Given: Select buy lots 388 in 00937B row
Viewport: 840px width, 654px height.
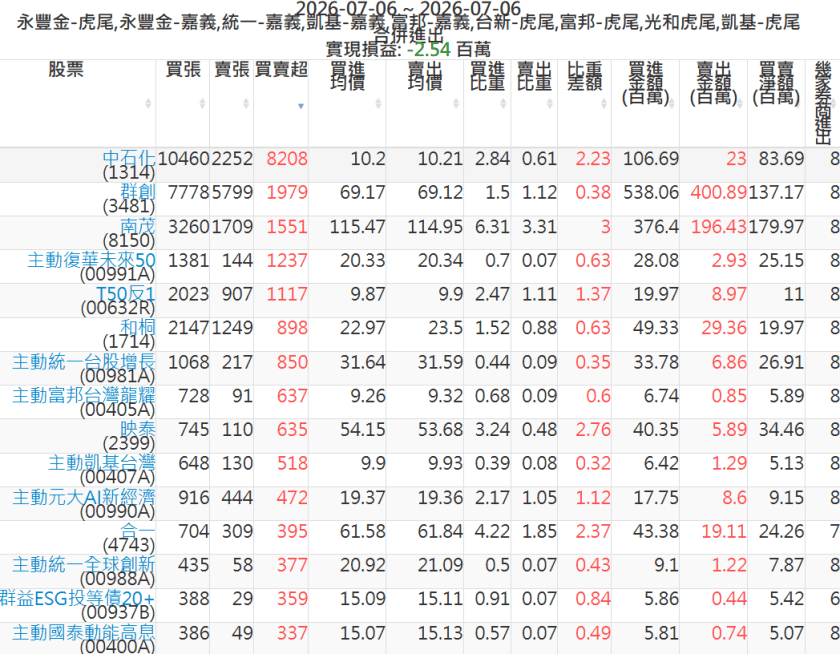Looking at the screenshot, I should click(x=194, y=599).
